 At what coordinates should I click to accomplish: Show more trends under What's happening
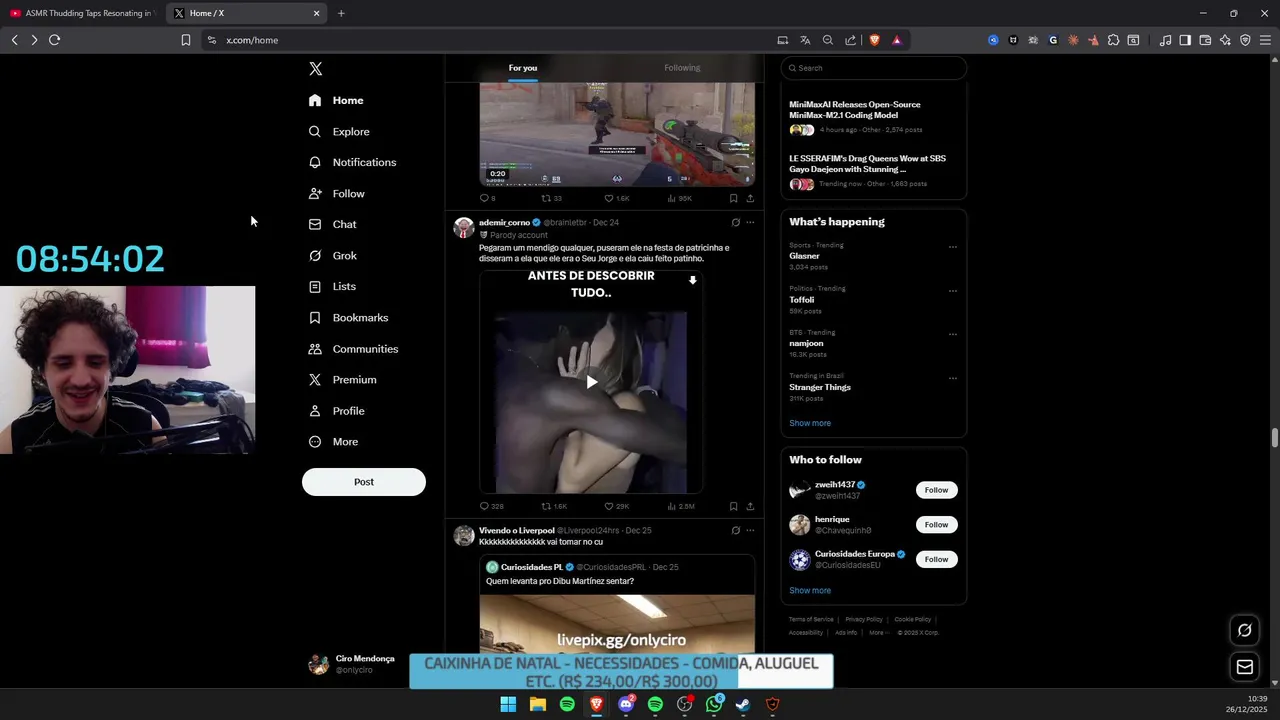click(810, 423)
